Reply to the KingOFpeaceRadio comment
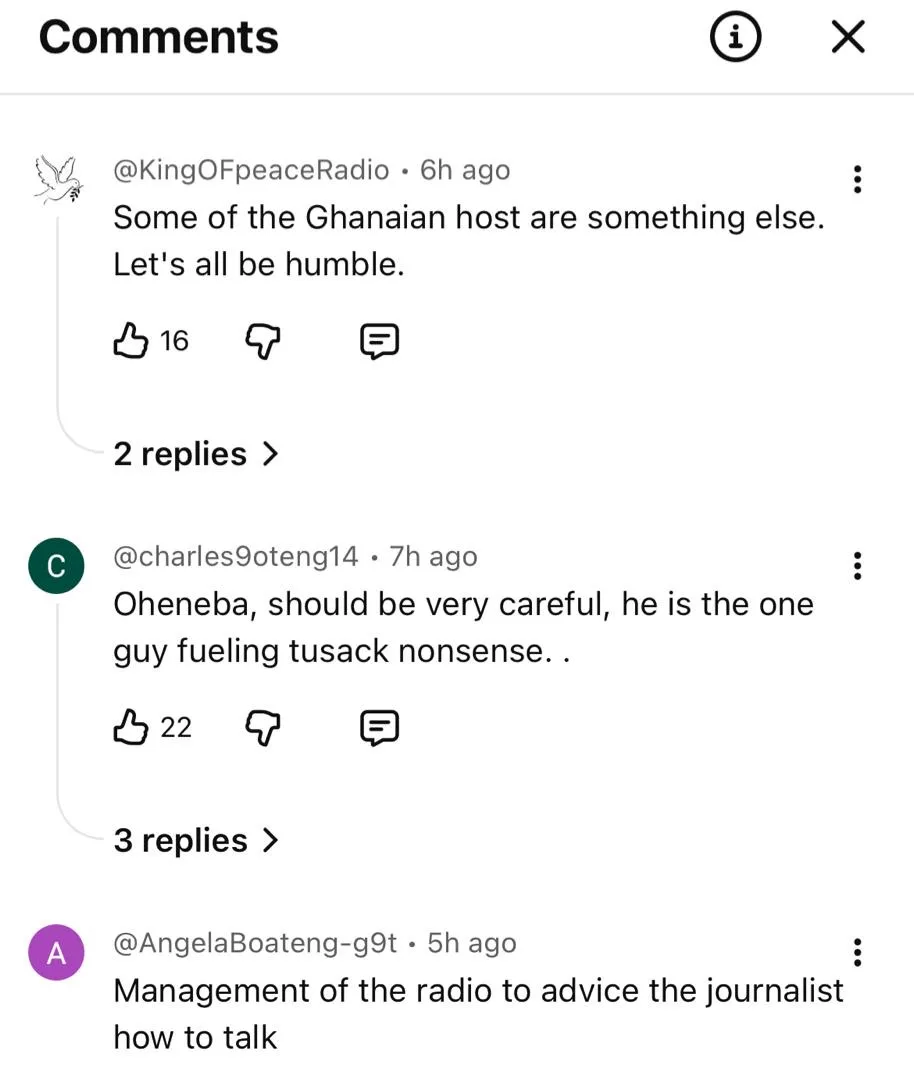 tap(379, 342)
